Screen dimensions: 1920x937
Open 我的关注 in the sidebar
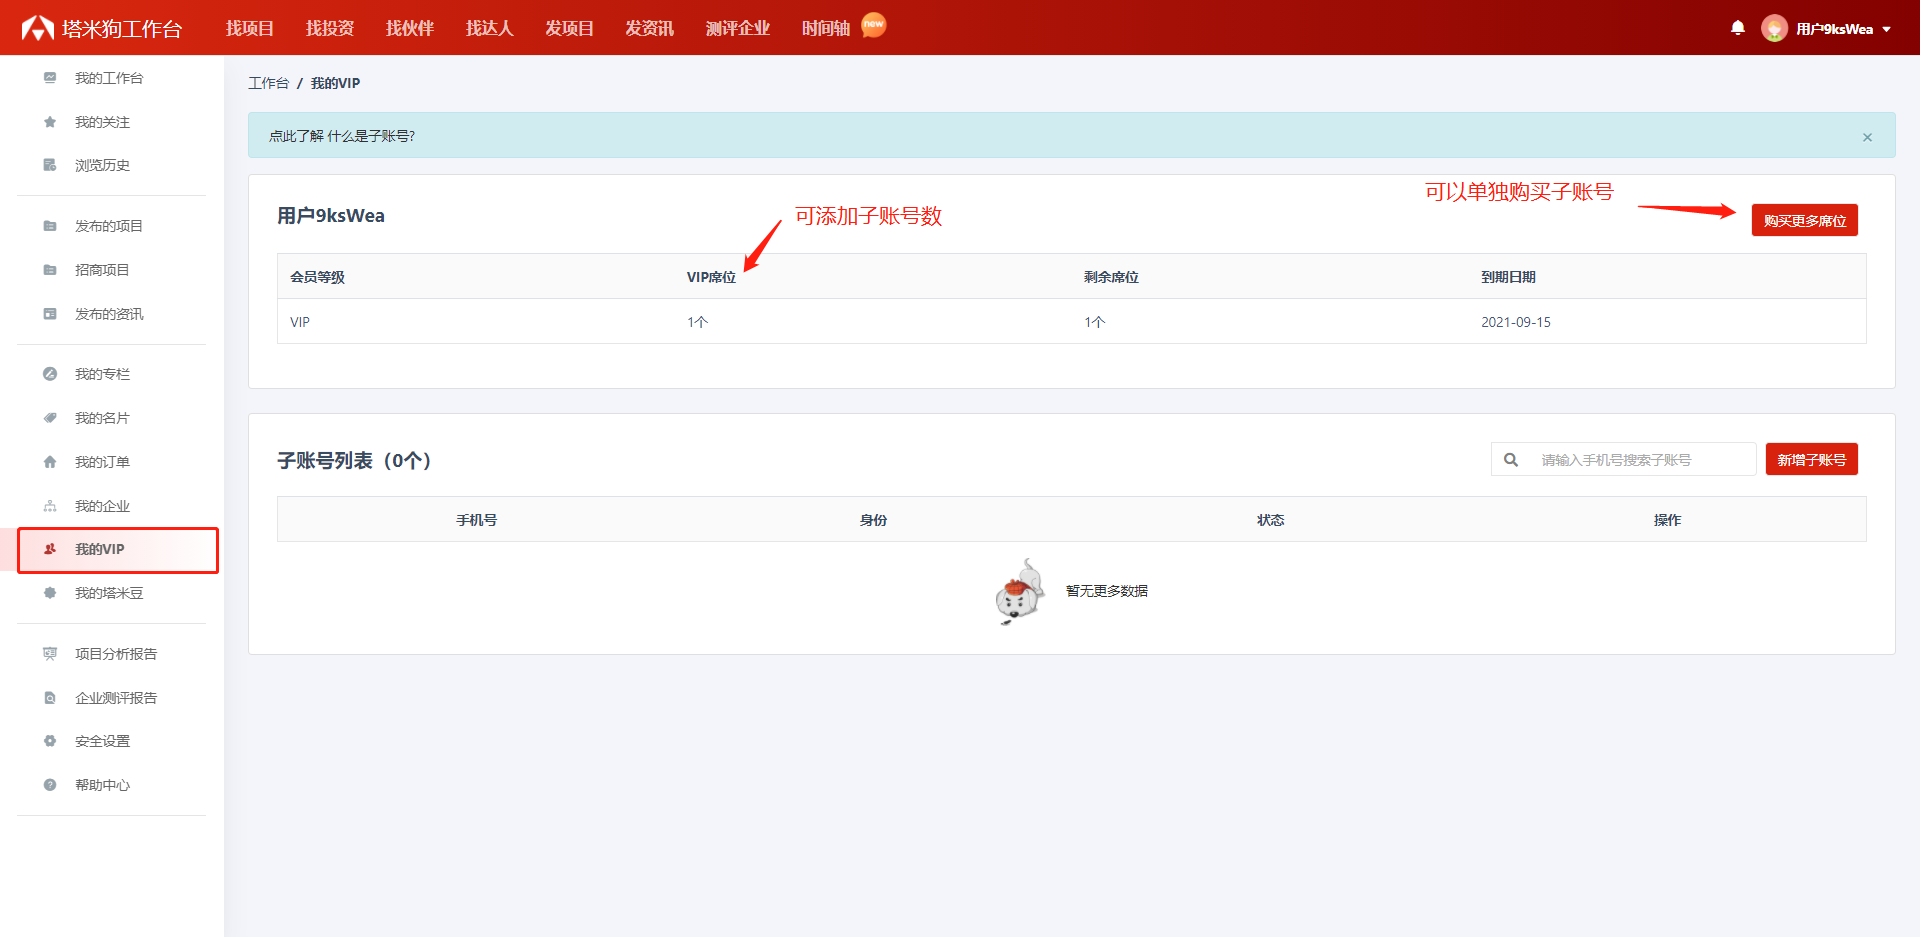tap(102, 122)
